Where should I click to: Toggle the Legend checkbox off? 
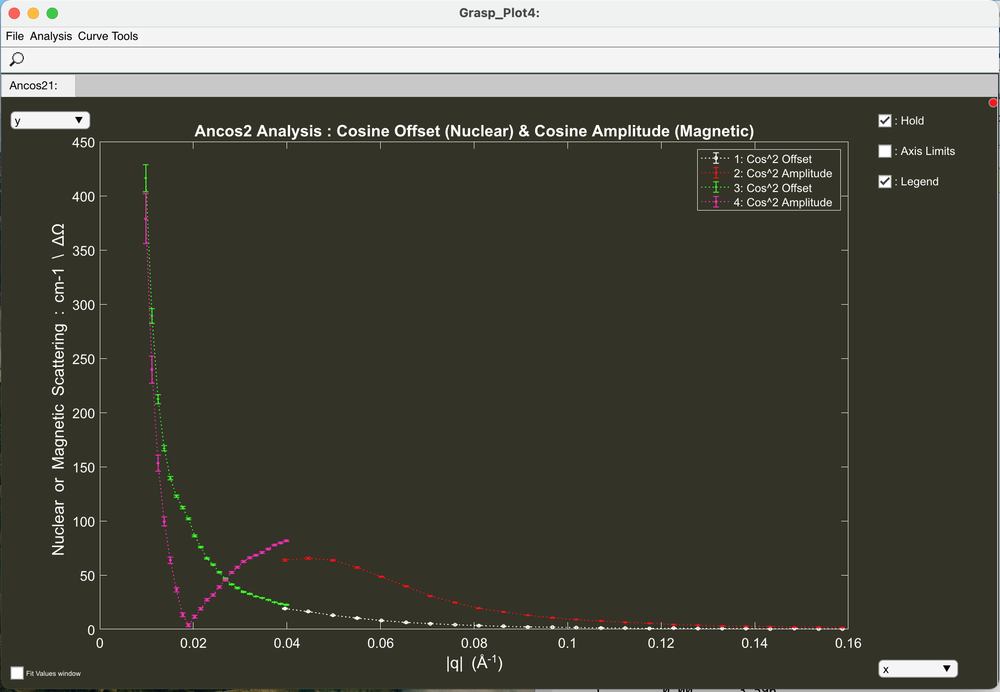coord(884,182)
